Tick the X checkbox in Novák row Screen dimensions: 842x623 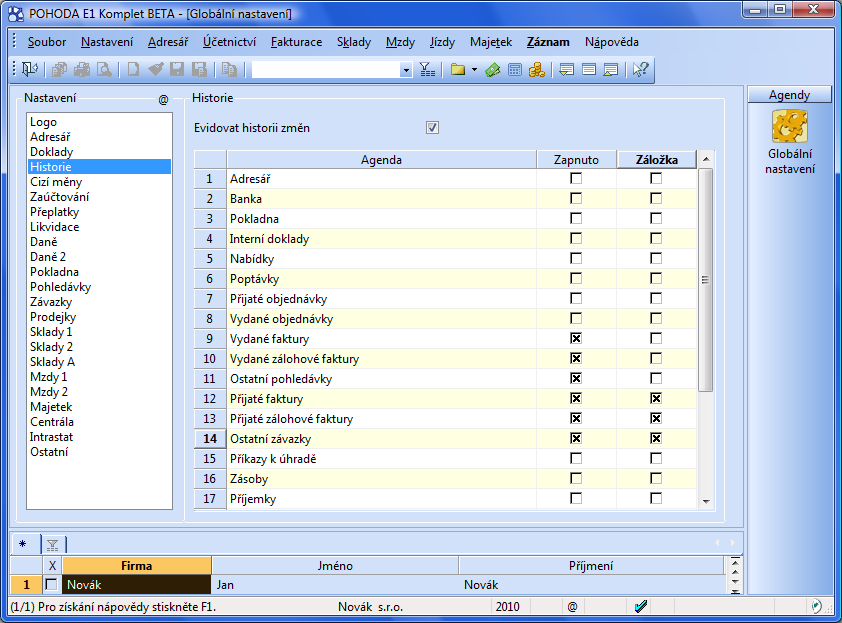pyautogui.click(x=52, y=584)
